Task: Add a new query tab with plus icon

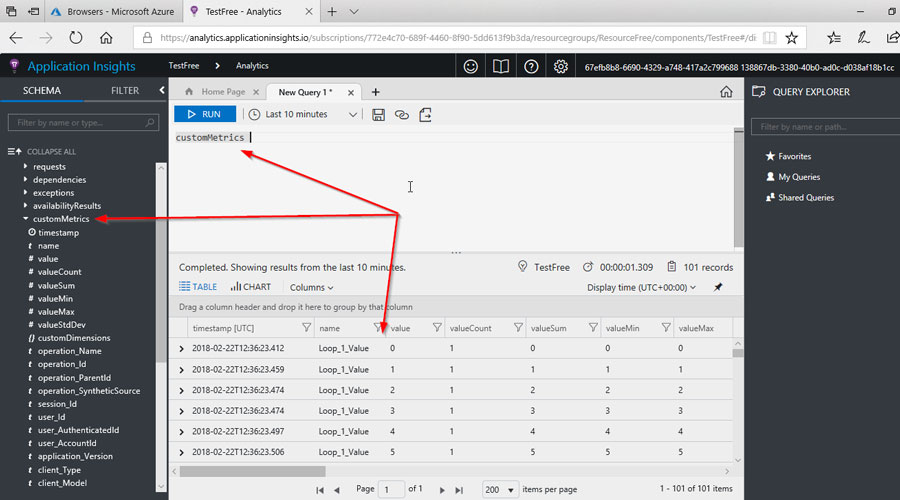Action: pos(375,92)
